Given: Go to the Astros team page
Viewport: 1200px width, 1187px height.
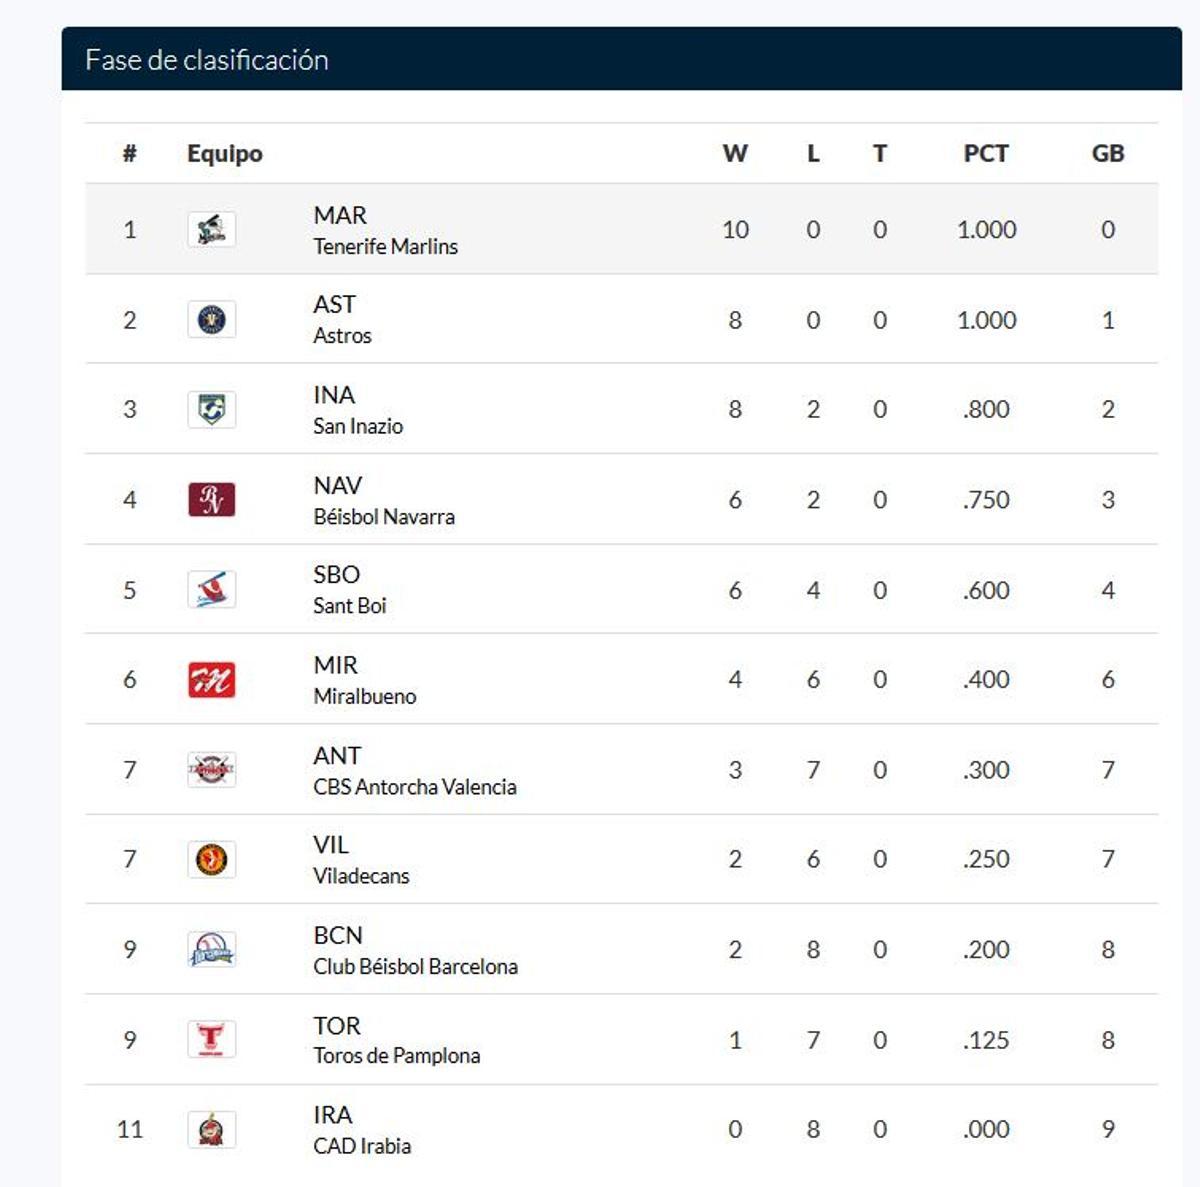Looking at the screenshot, I should 342,336.
